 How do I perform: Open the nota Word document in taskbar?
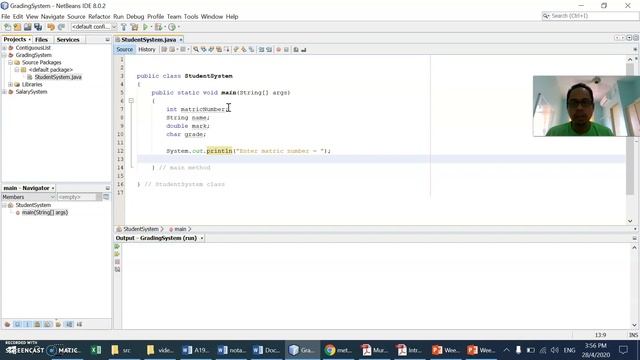pyautogui.click(x=231, y=350)
